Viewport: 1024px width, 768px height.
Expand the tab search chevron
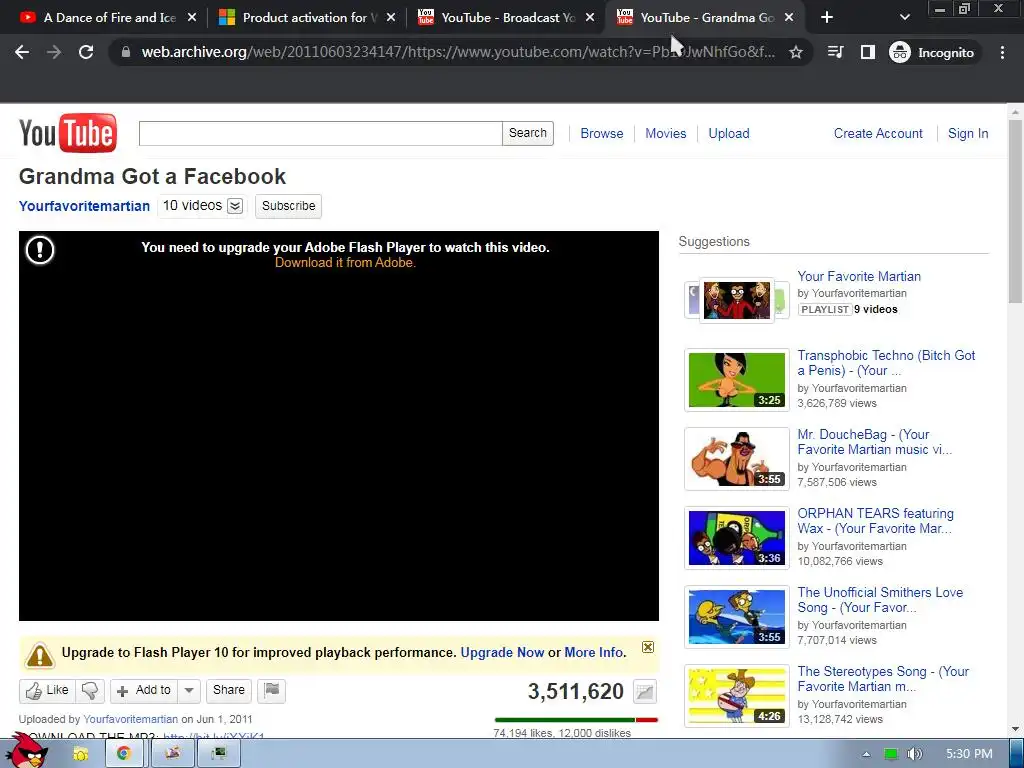coord(904,18)
